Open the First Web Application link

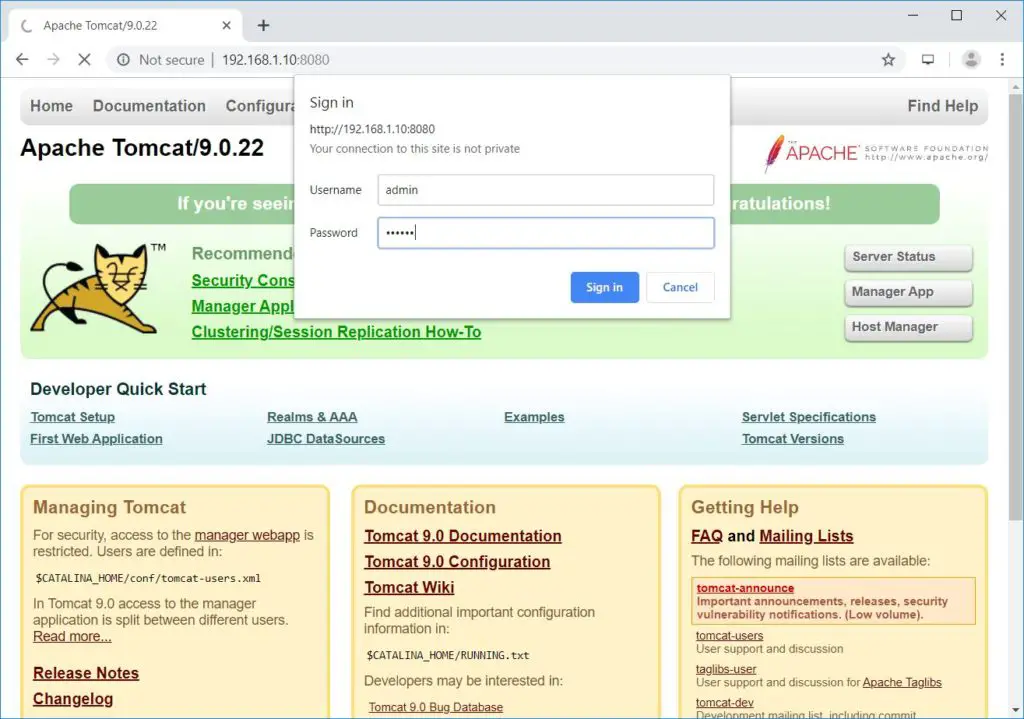(96, 439)
